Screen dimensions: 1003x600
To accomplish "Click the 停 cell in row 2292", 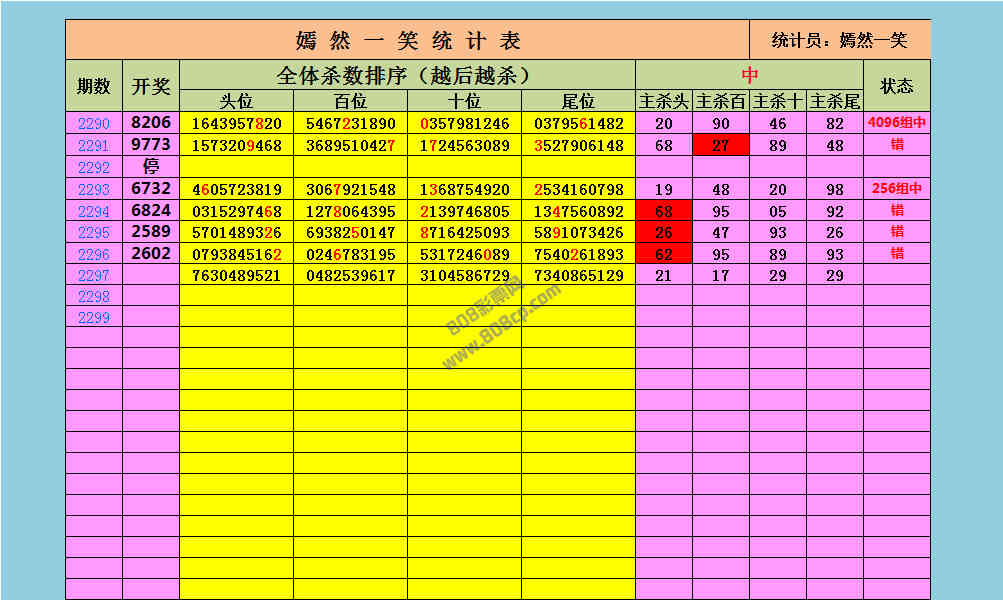I will (x=151, y=167).
